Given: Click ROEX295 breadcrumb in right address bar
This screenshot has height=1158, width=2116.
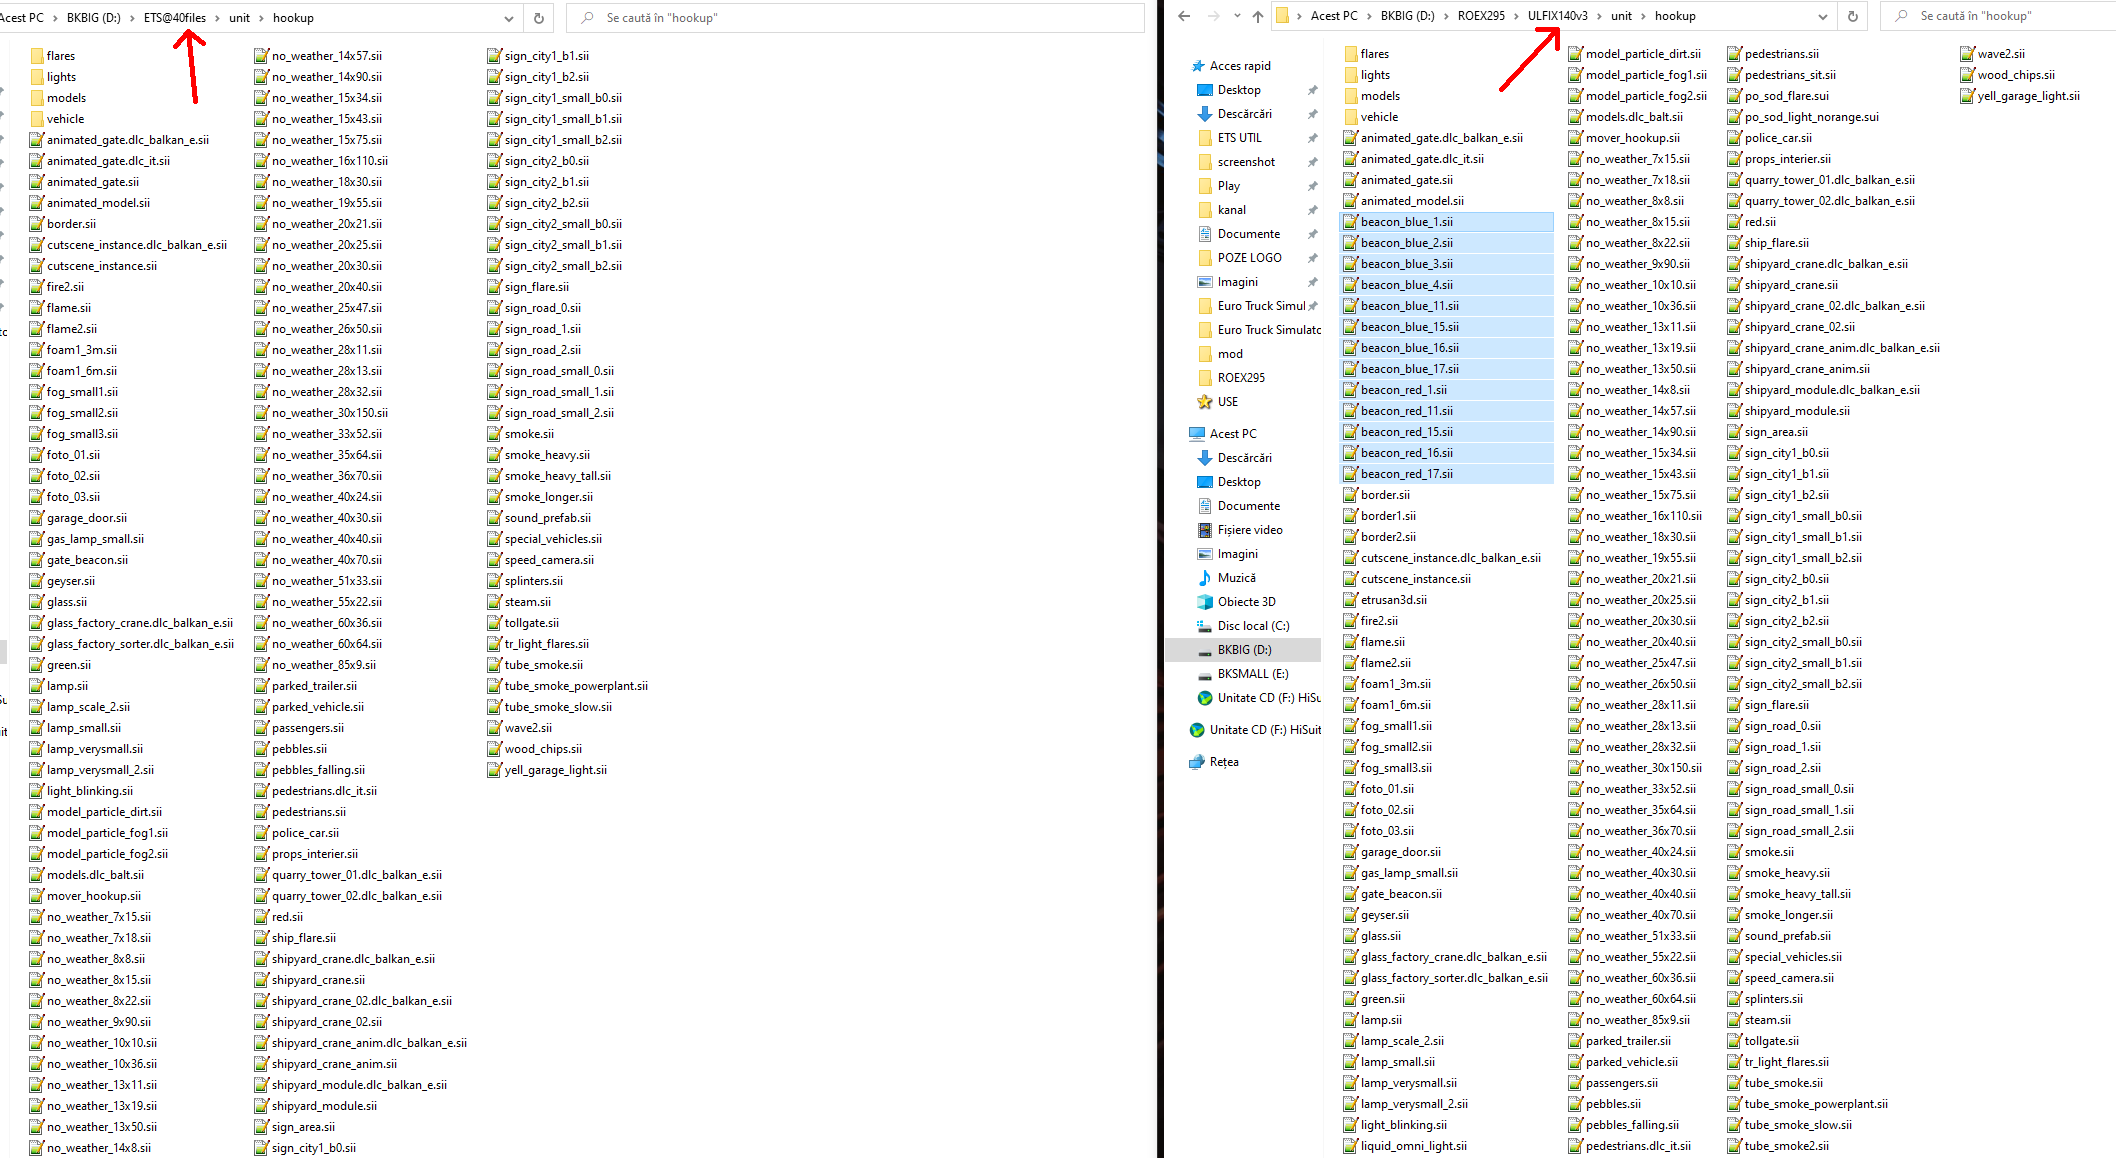Looking at the screenshot, I should [x=1480, y=16].
